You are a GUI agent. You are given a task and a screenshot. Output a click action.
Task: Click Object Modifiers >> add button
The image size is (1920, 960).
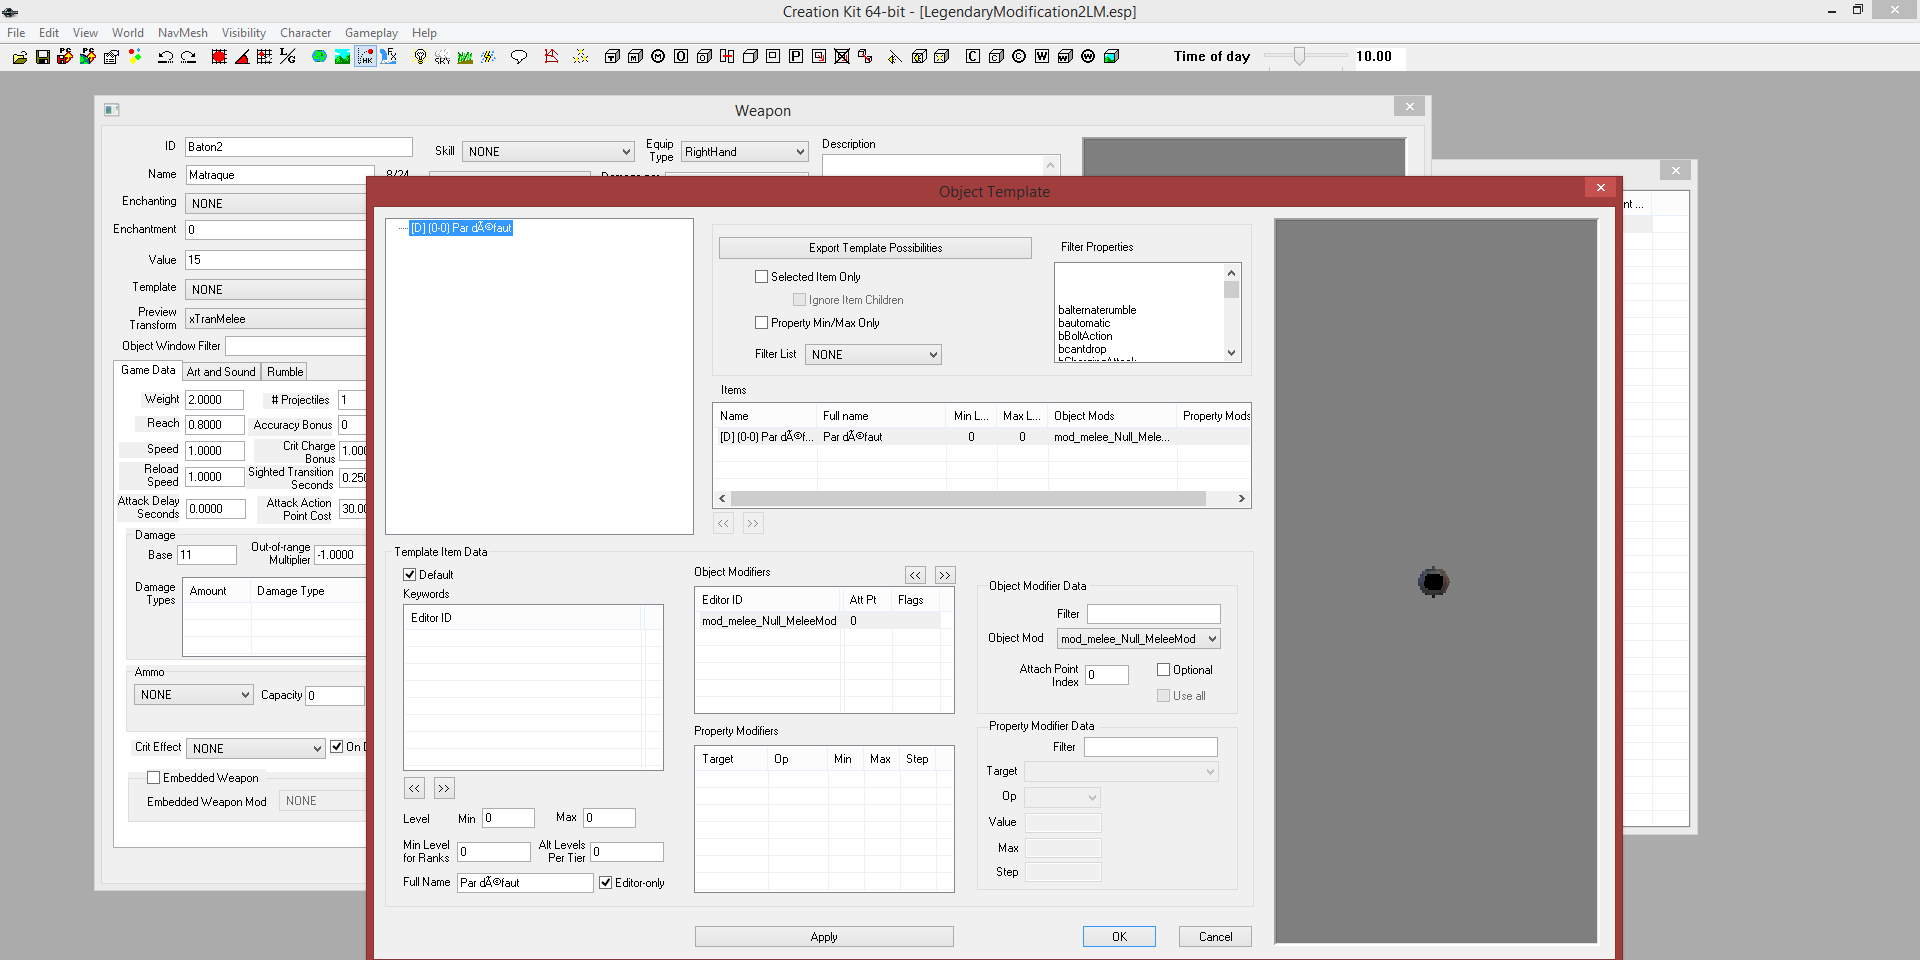tap(945, 576)
